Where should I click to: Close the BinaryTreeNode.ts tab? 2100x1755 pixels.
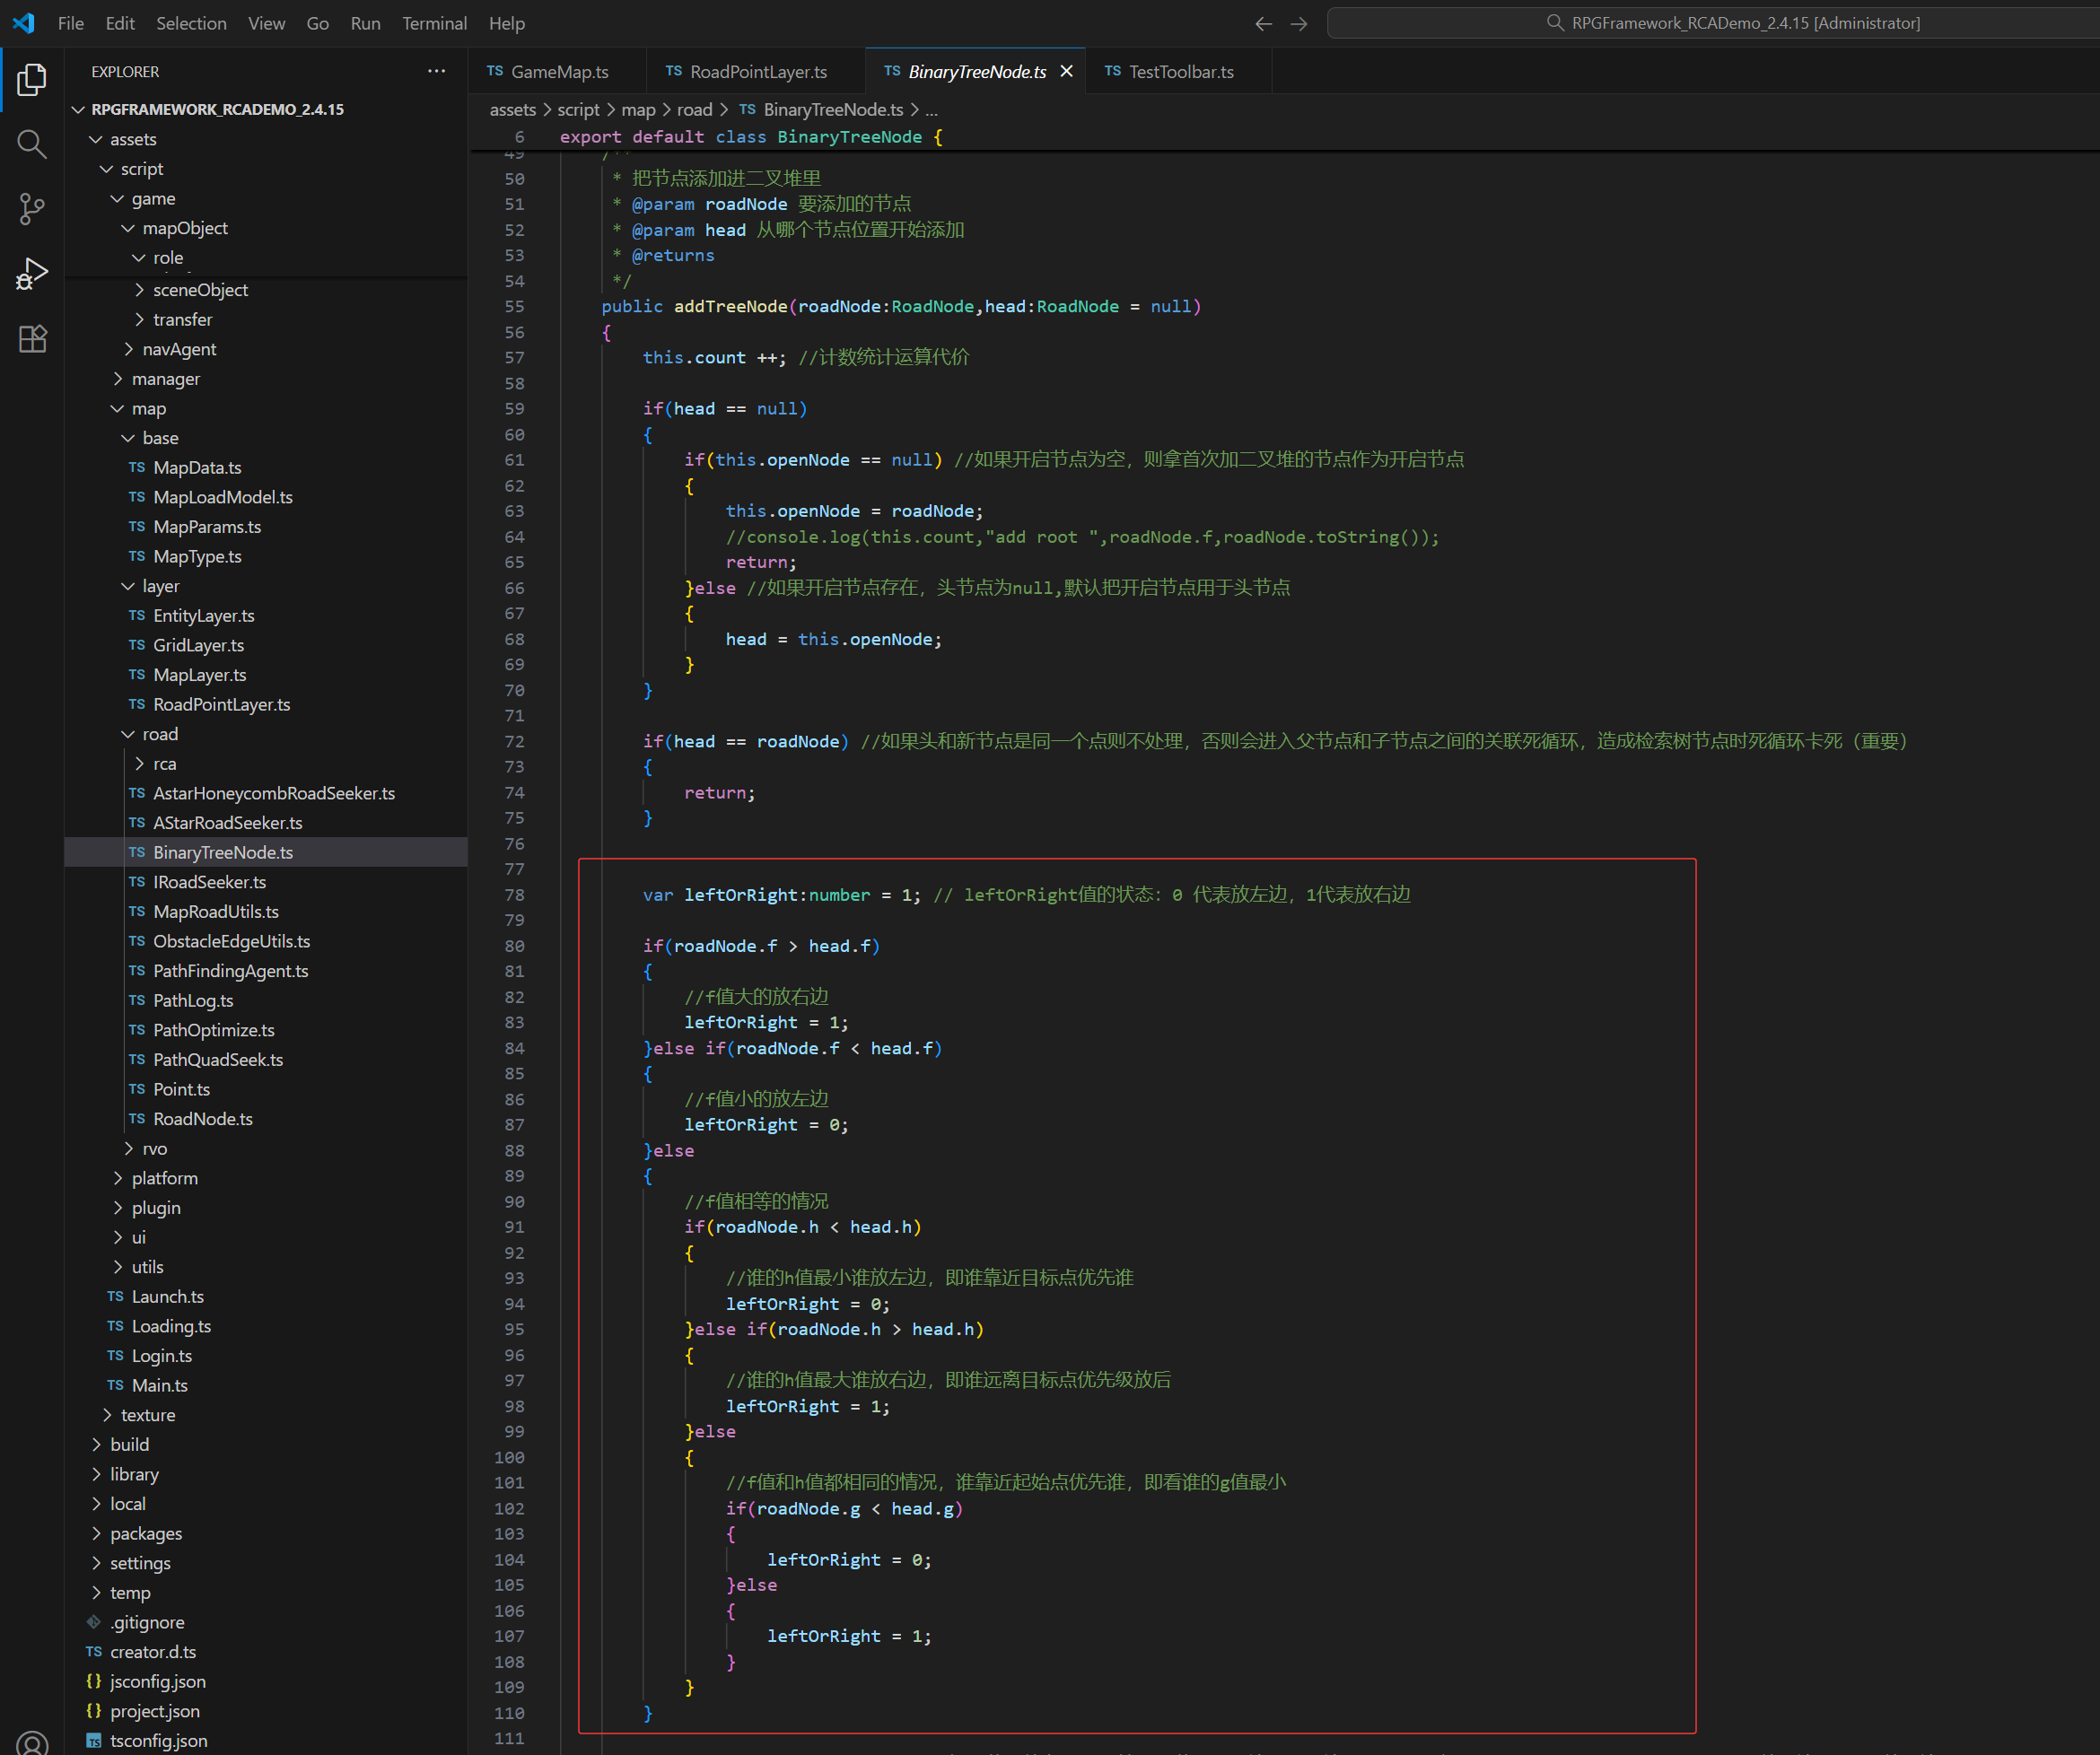pyautogui.click(x=1066, y=71)
